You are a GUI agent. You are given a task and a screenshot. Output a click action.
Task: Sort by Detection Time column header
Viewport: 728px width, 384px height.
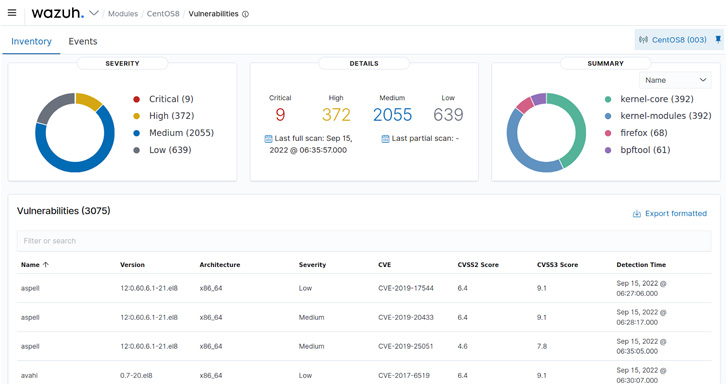(x=641, y=265)
